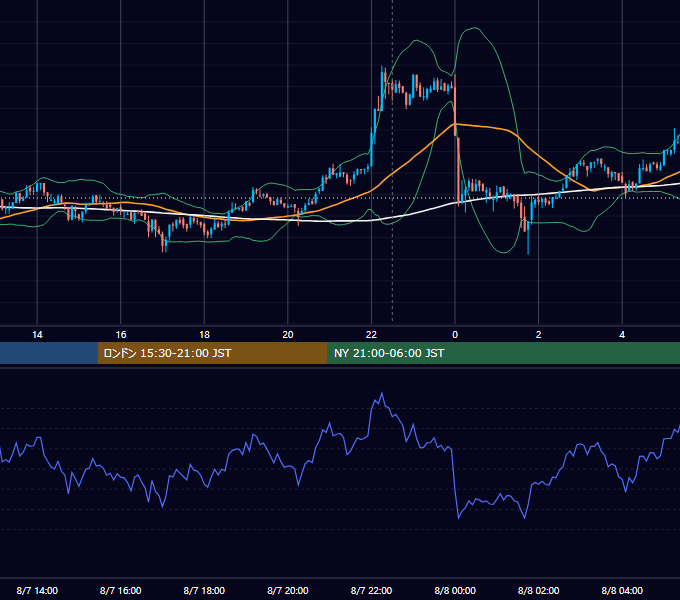Click the 22 hour label on the upper axis
Screen dimensions: 680x600
(x=371, y=335)
